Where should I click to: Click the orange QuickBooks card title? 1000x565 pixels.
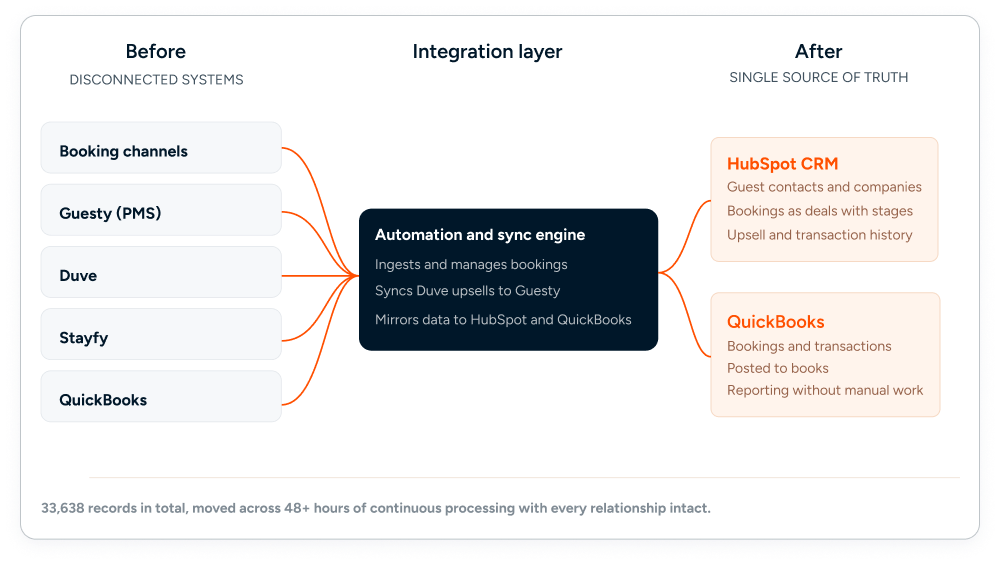tap(776, 322)
